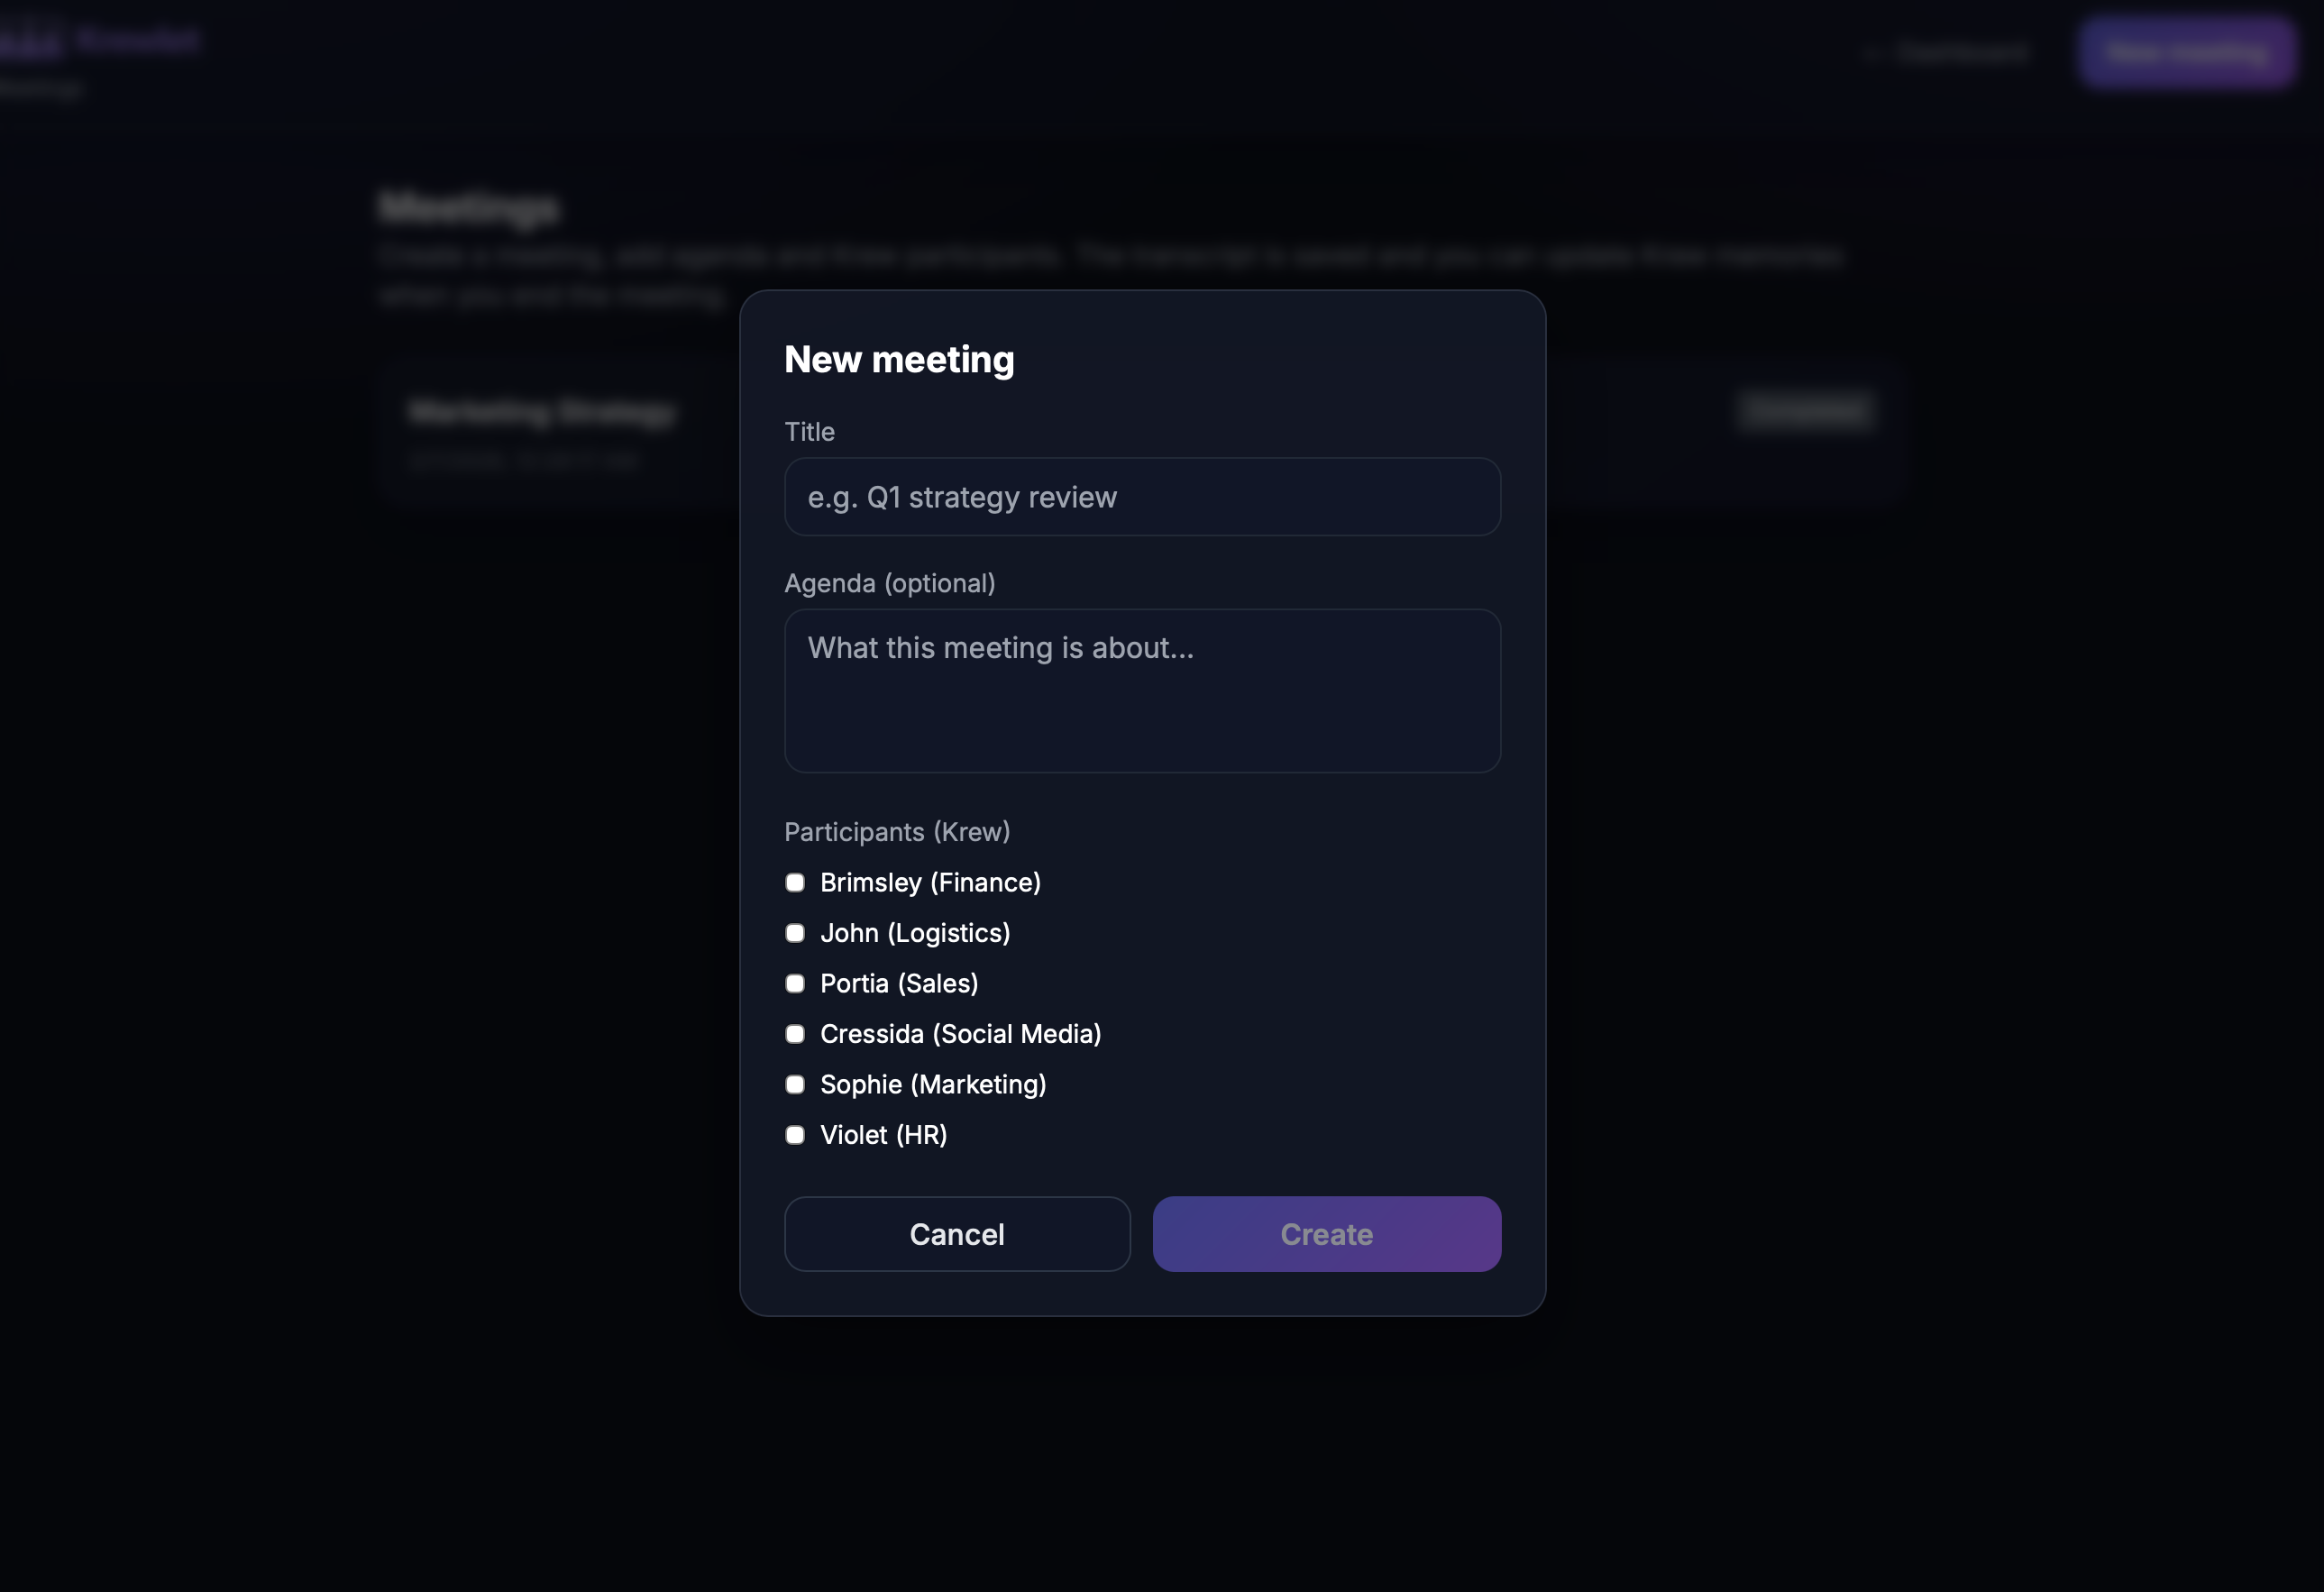
Task: Focus the Agenda (optional) text area
Action: (x=1142, y=691)
